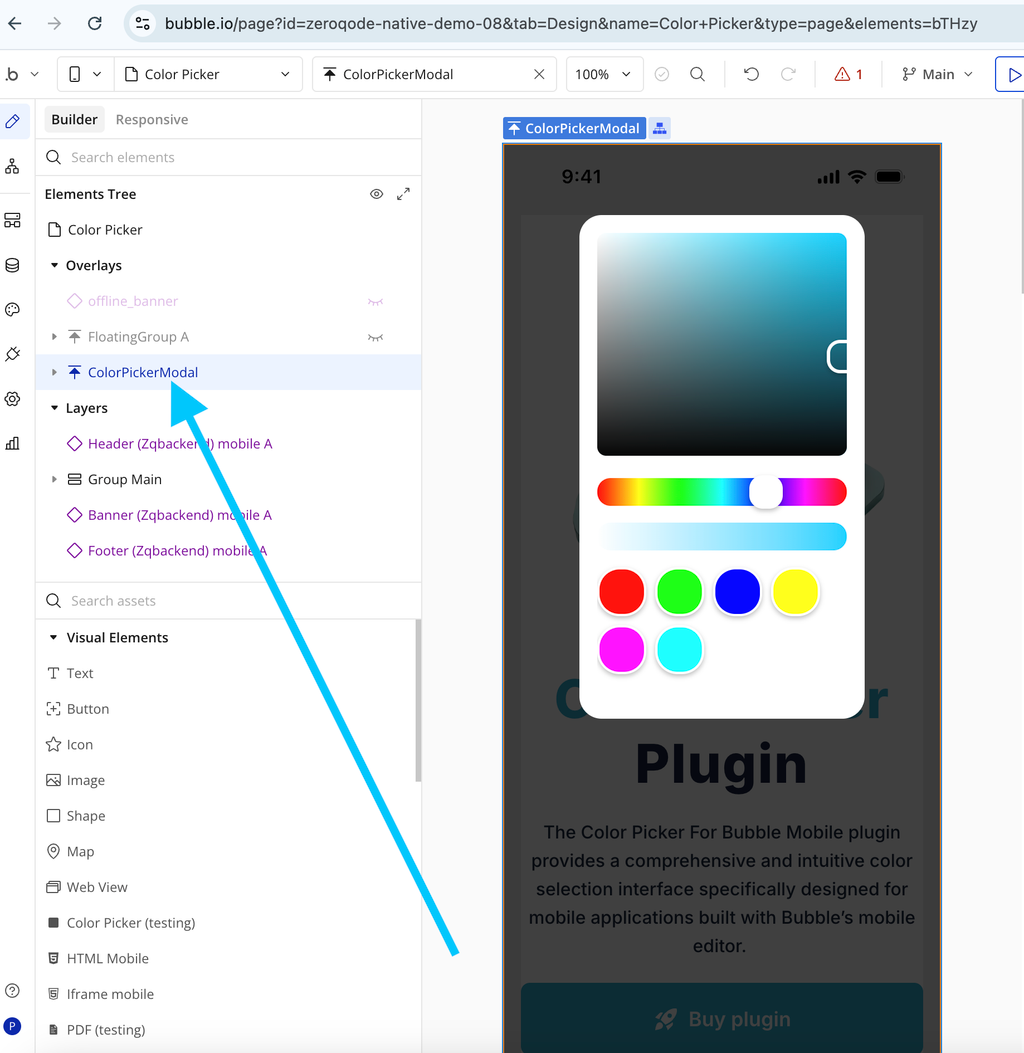Select Footer (Zqbackend) mobile A

(177, 551)
